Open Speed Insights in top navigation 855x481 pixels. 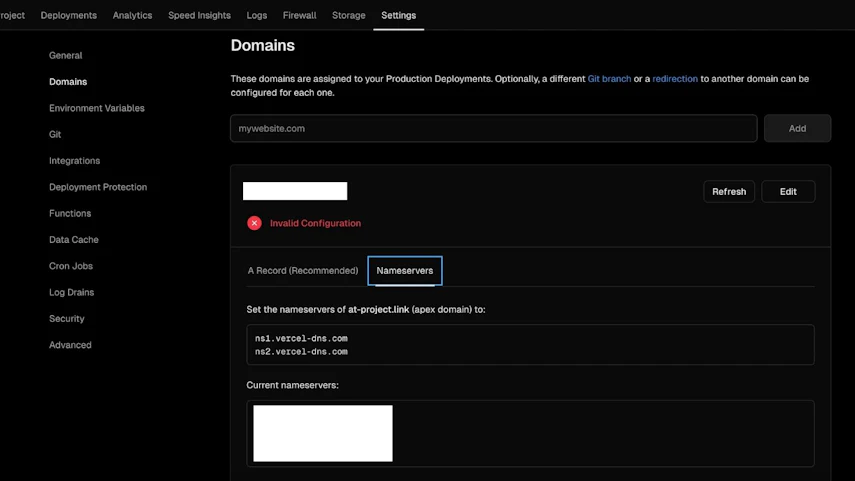(199, 15)
